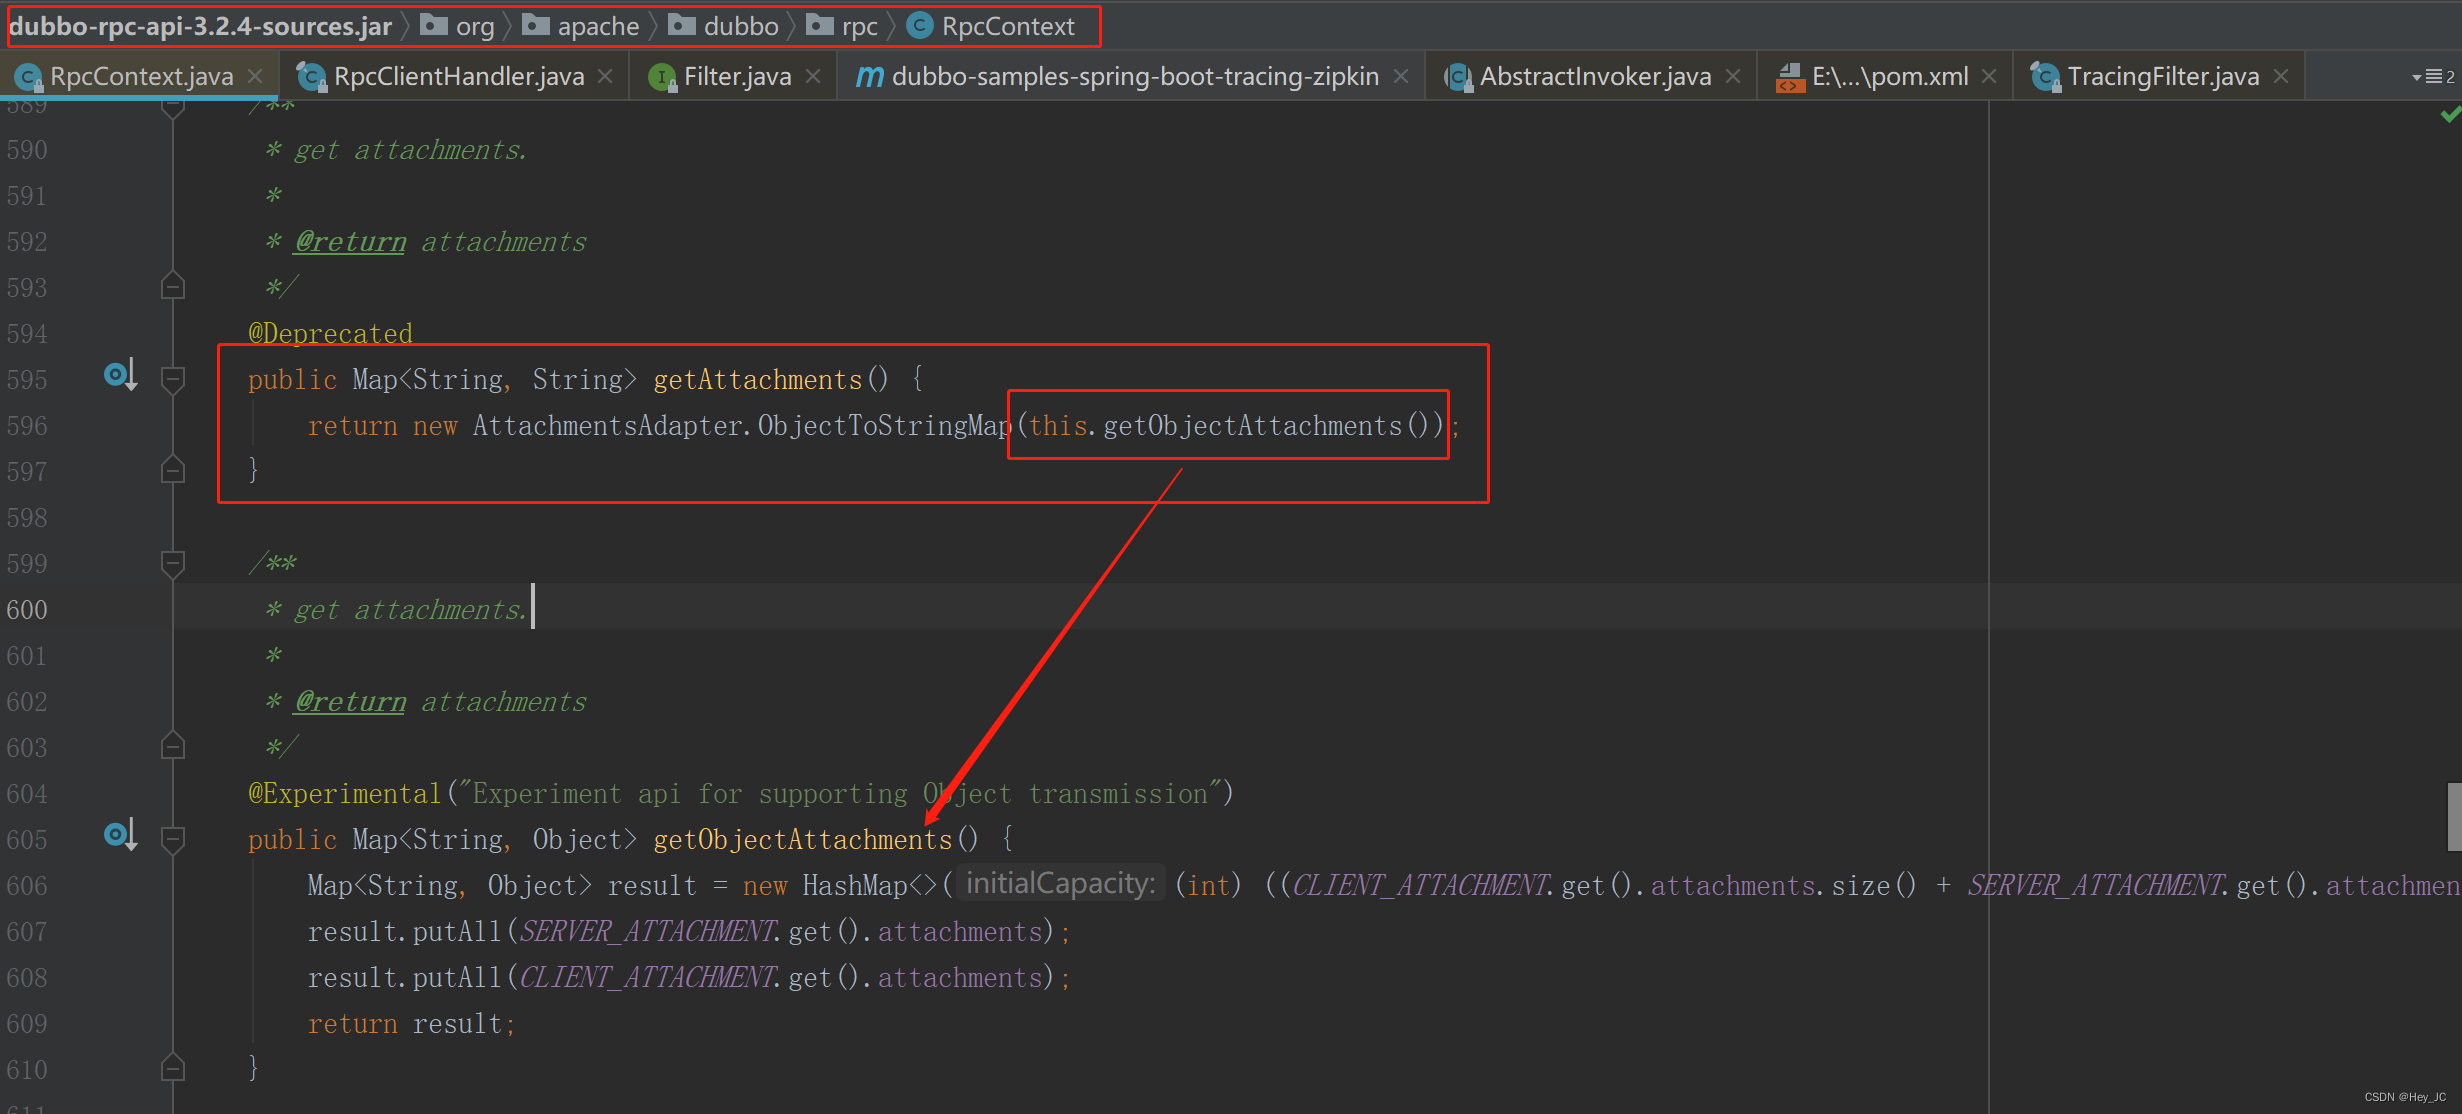The width and height of the screenshot is (2462, 1114).
Task: Click the vertical scrollbar thumb on the right
Action: click(2453, 816)
